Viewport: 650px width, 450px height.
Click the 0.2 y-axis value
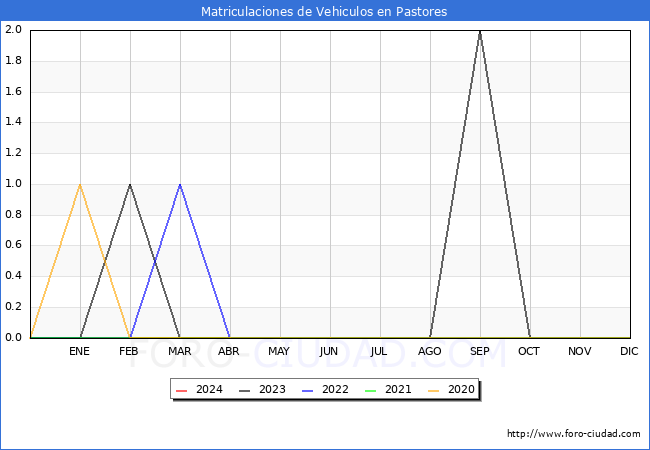pyautogui.click(x=13, y=307)
